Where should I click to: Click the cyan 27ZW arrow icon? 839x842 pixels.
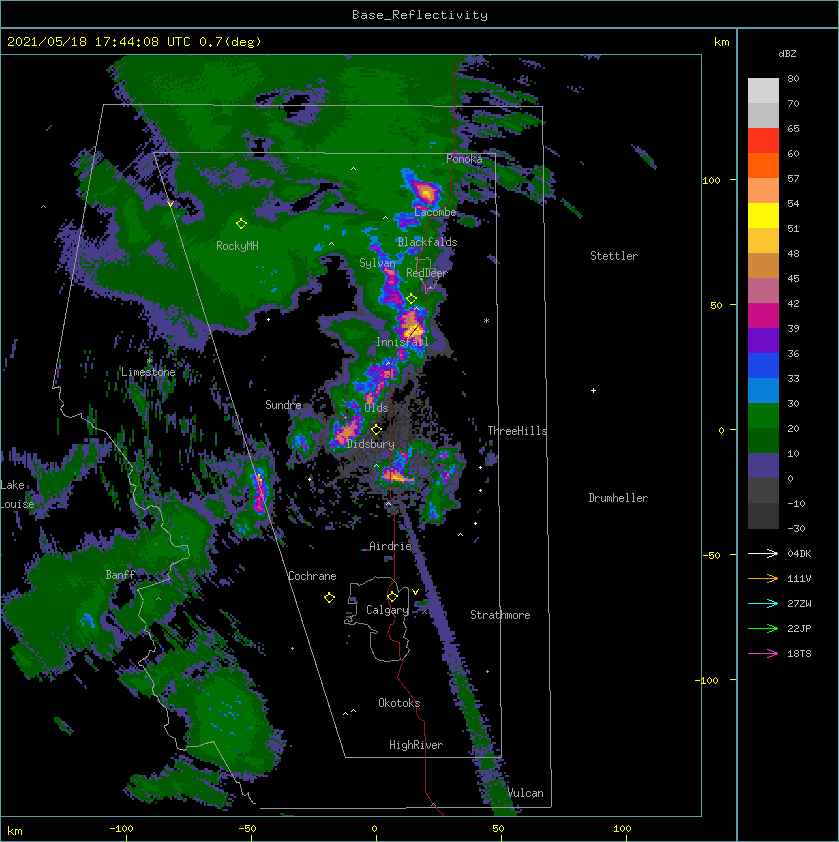coord(763,604)
